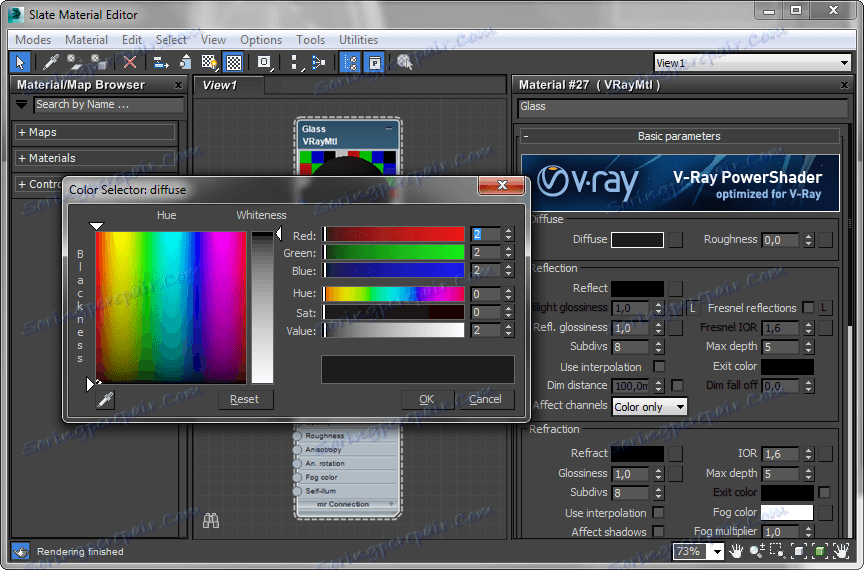Image resolution: width=864 pixels, height=570 pixels.
Task: Click Reset button in Color Selector
Action: coord(244,399)
